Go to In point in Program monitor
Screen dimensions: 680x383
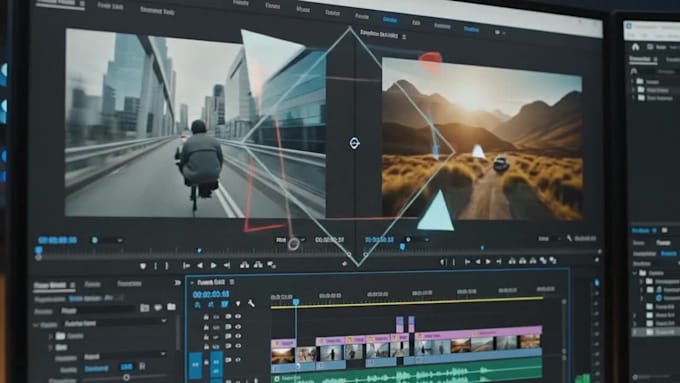pyautogui.click(x=467, y=261)
